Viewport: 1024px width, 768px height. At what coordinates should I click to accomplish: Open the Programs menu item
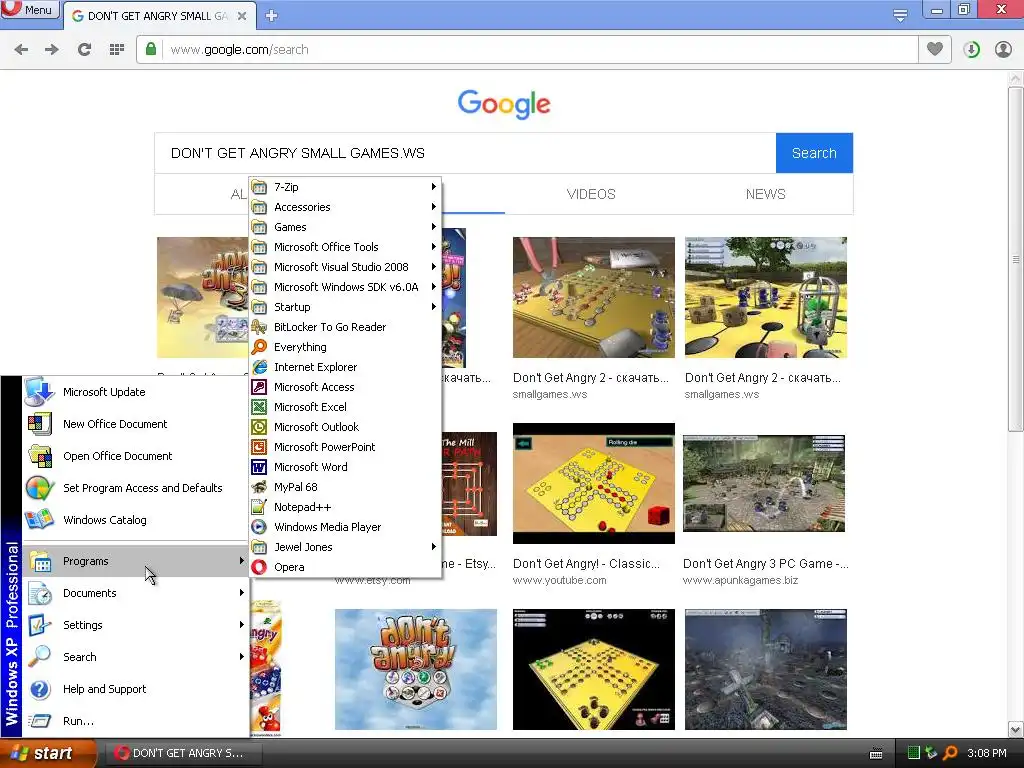point(135,561)
